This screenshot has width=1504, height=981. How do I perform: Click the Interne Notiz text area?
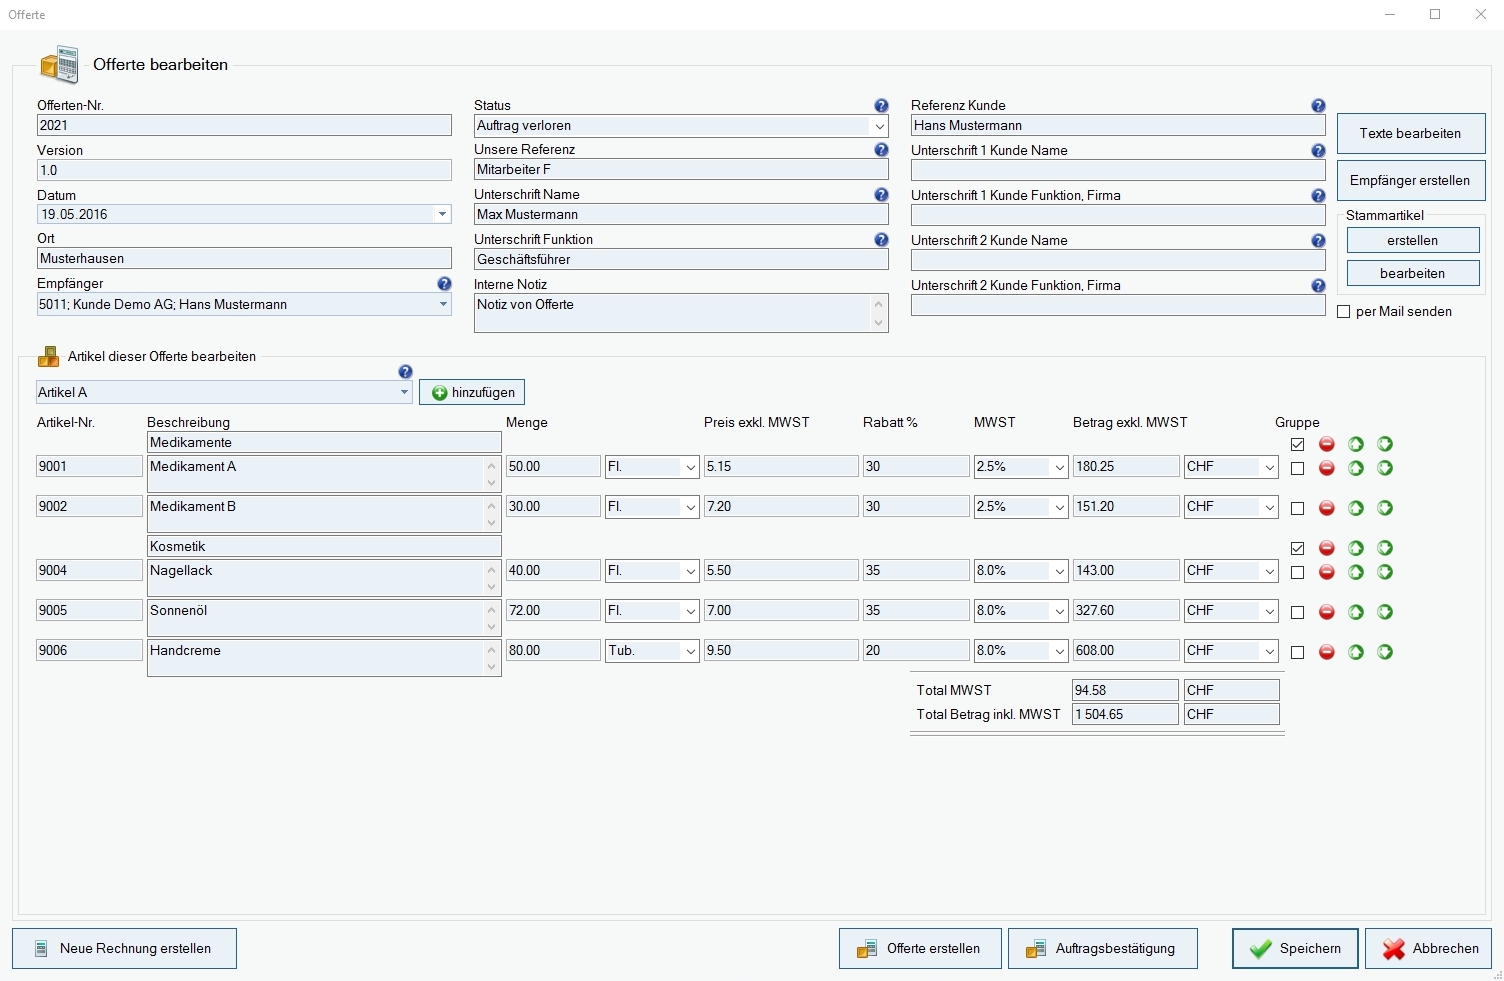pos(680,313)
